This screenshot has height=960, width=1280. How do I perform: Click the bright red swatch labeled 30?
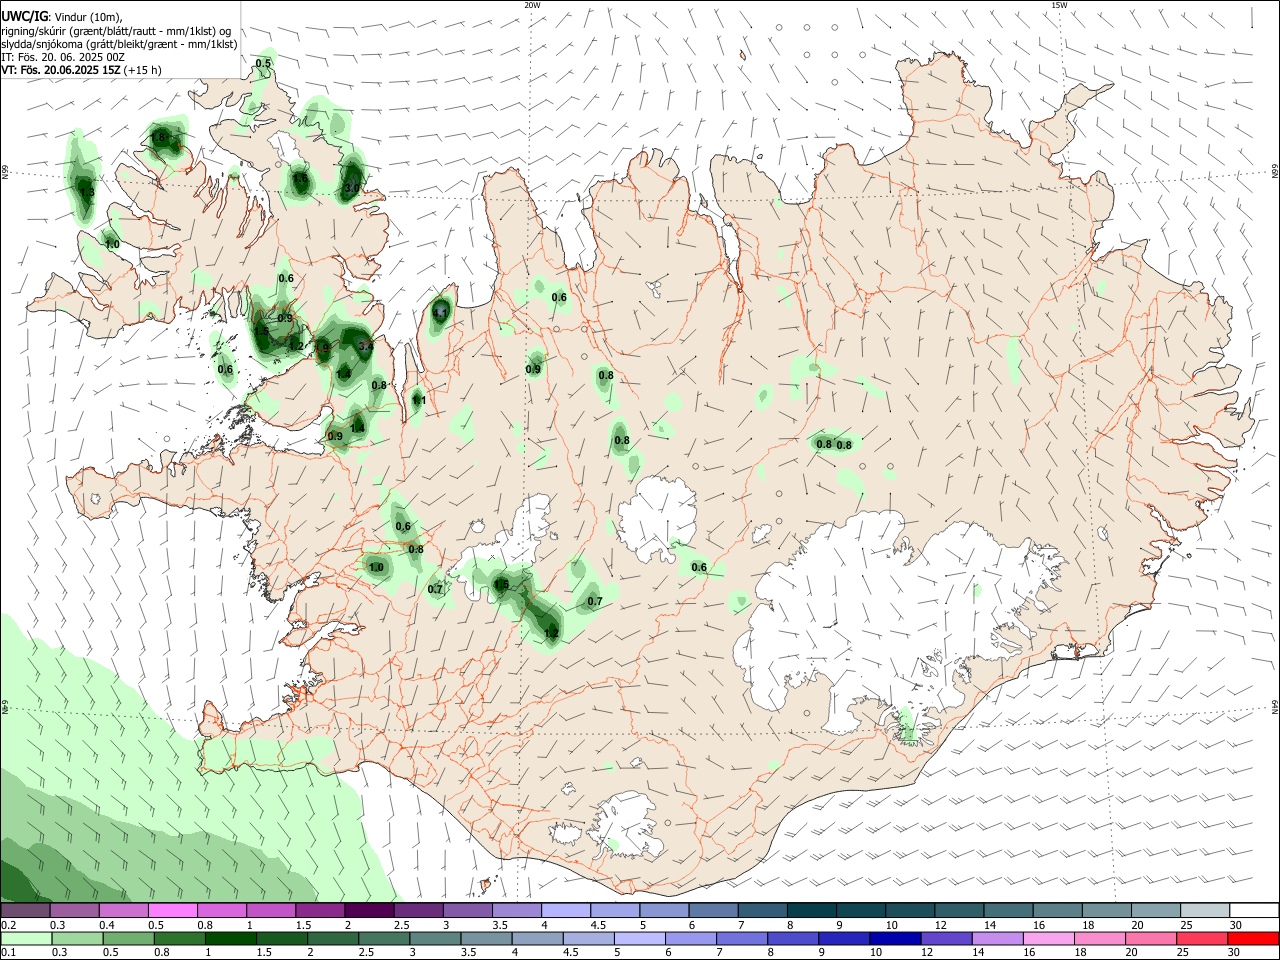[x=1253, y=938]
